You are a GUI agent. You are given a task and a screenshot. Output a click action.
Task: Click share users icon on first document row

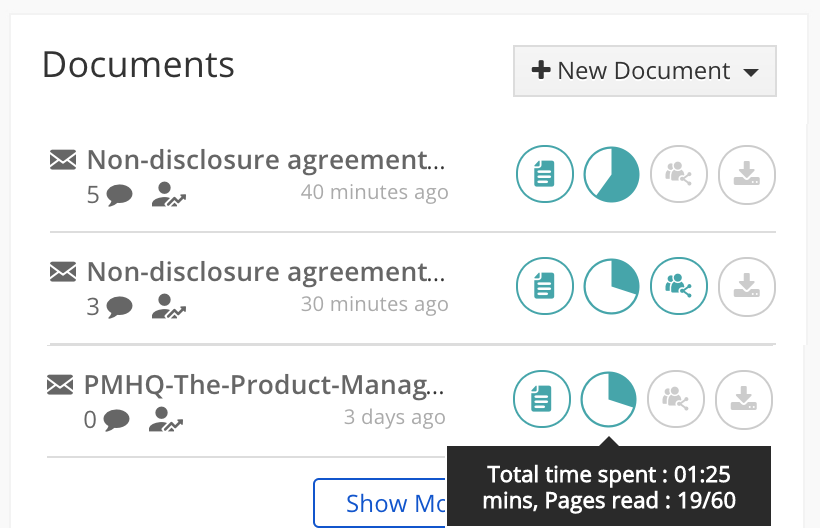click(679, 174)
